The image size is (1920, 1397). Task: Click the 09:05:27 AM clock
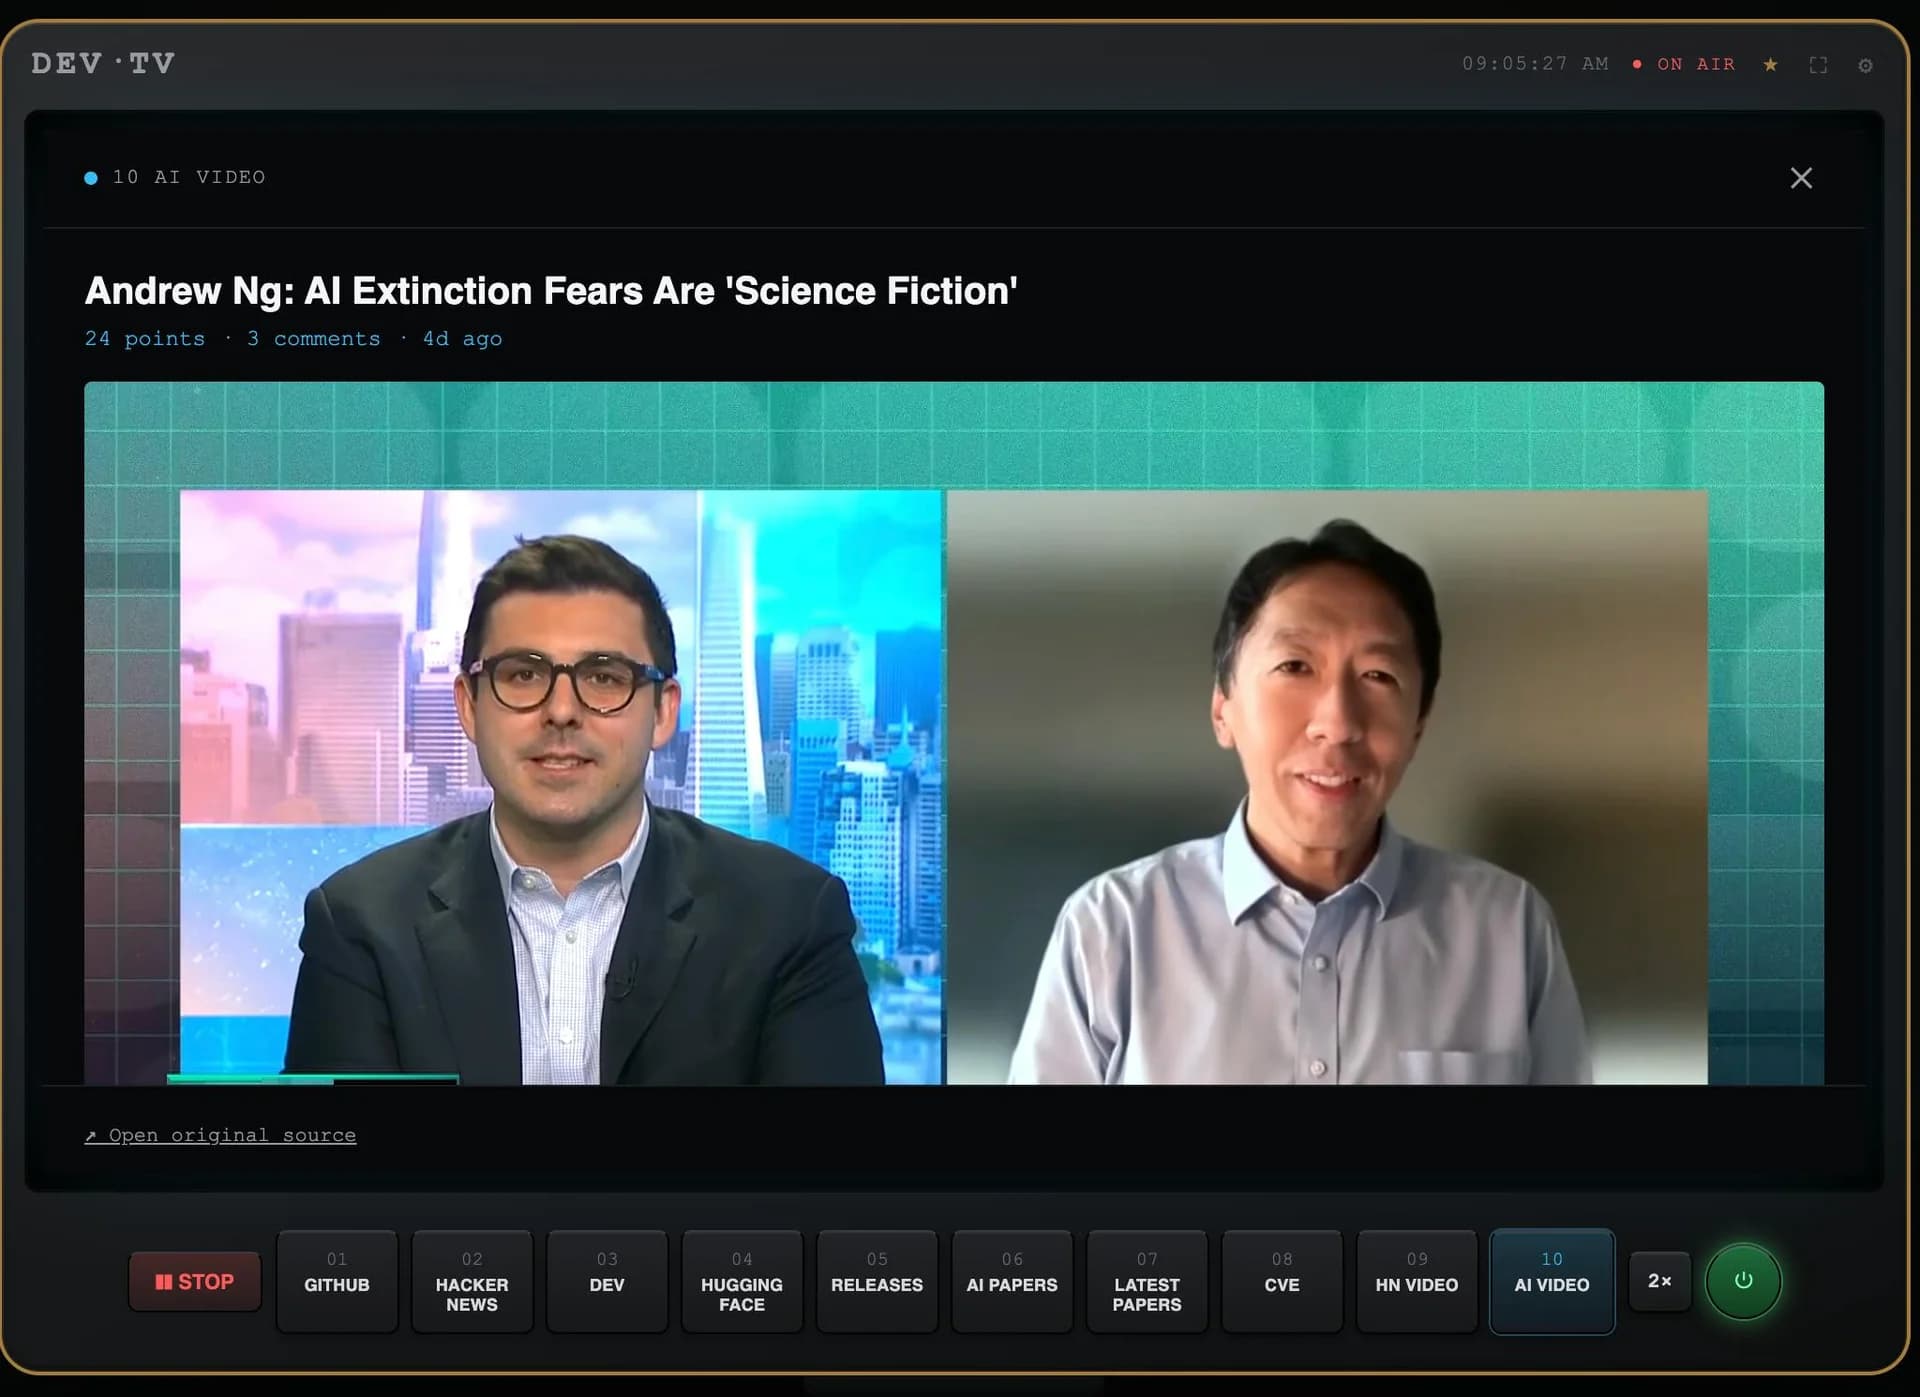tap(1535, 64)
